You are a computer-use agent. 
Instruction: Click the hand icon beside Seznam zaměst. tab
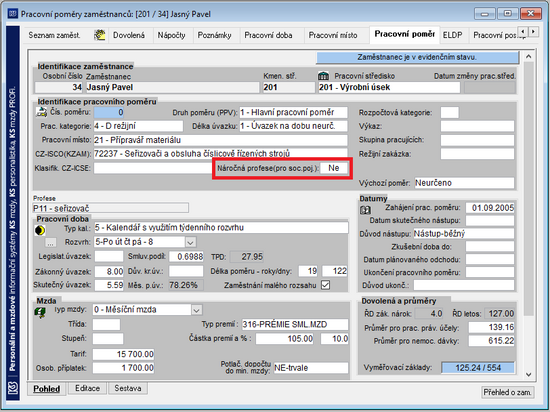100,35
